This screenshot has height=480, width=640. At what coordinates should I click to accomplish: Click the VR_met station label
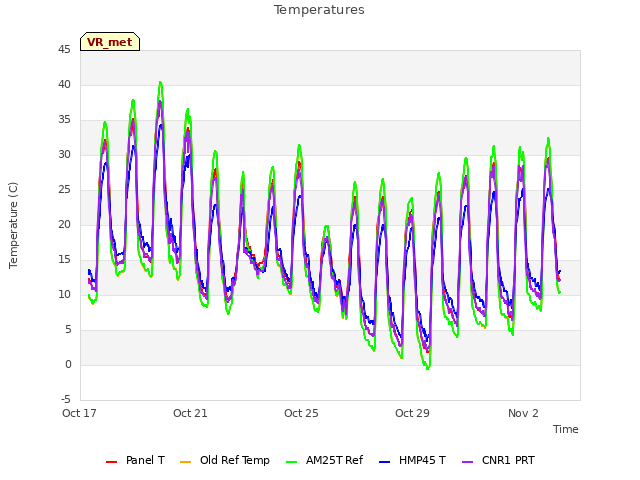(x=110, y=42)
